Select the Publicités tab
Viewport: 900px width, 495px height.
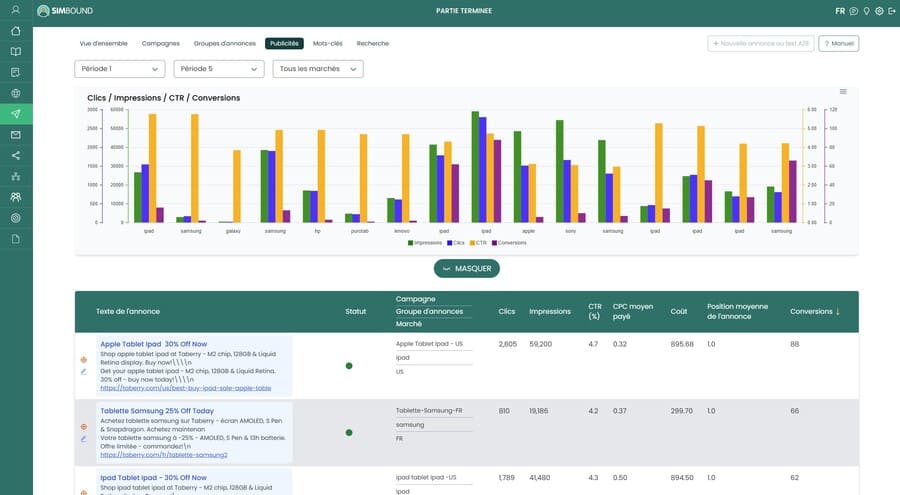point(284,44)
